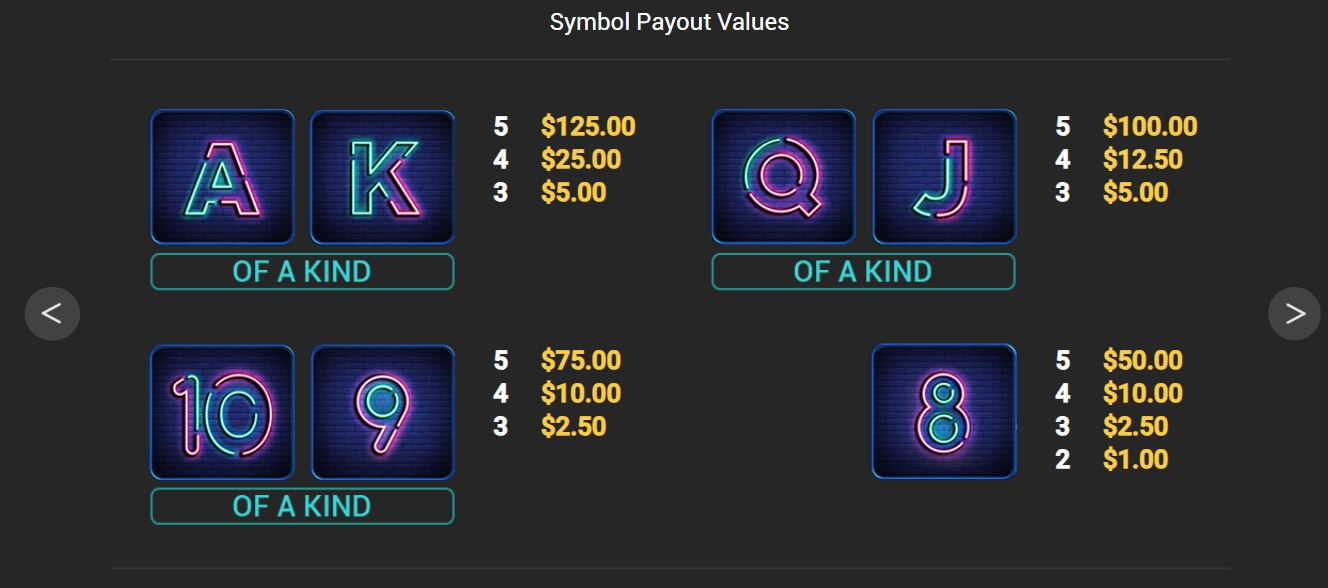Click the neon A symbol icon
Screen dimensions: 1328x588
coord(222,177)
